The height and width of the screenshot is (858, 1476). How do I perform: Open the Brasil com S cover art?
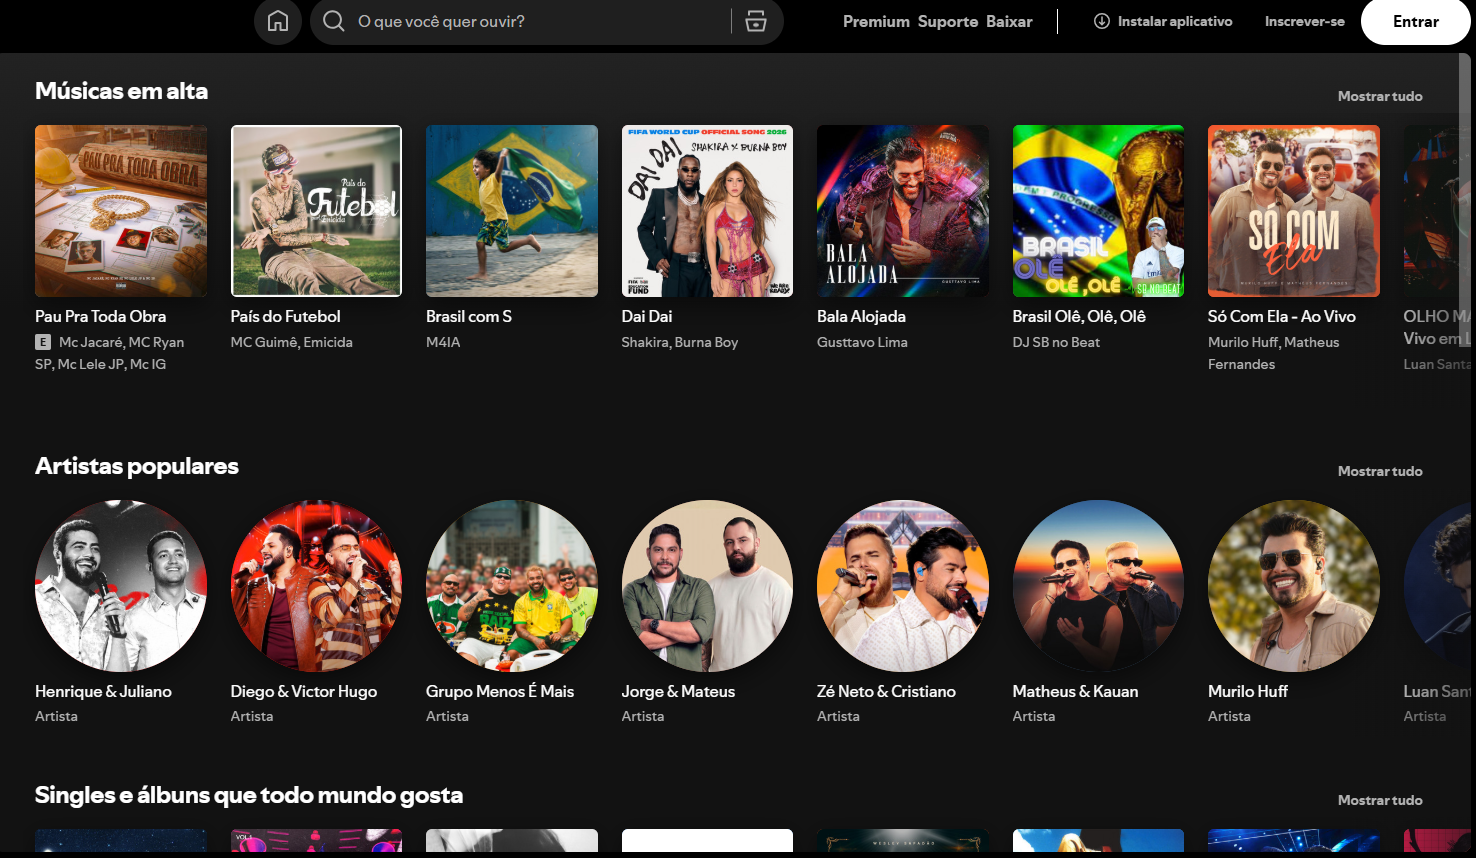click(512, 211)
